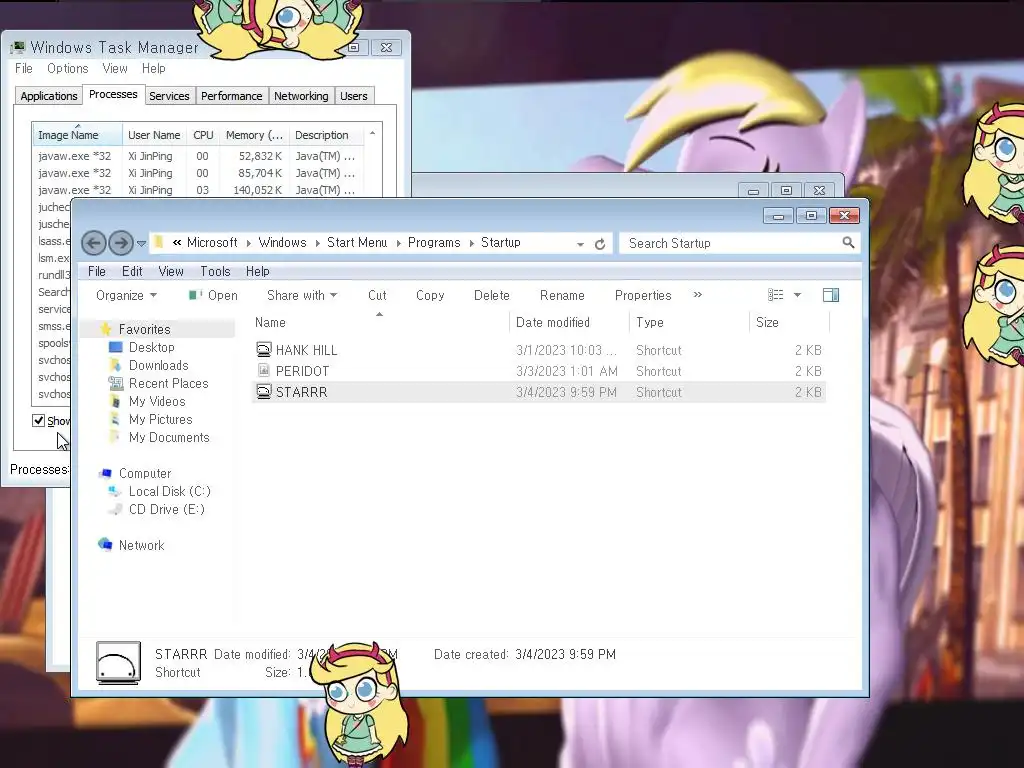Image resolution: width=1024 pixels, height=768 pixels.
Task: Sort by Type column header
Action: point(689,322)
